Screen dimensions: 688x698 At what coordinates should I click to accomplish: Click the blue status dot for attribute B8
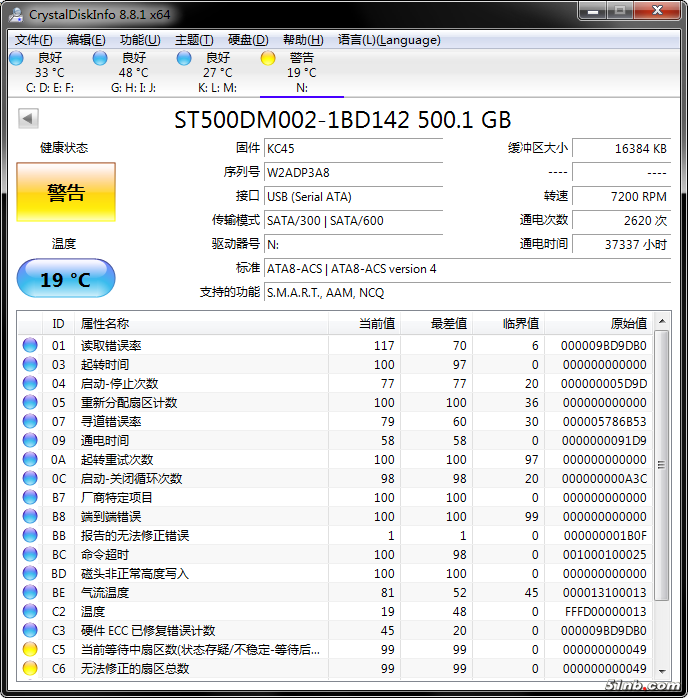(x=30, y=516)
